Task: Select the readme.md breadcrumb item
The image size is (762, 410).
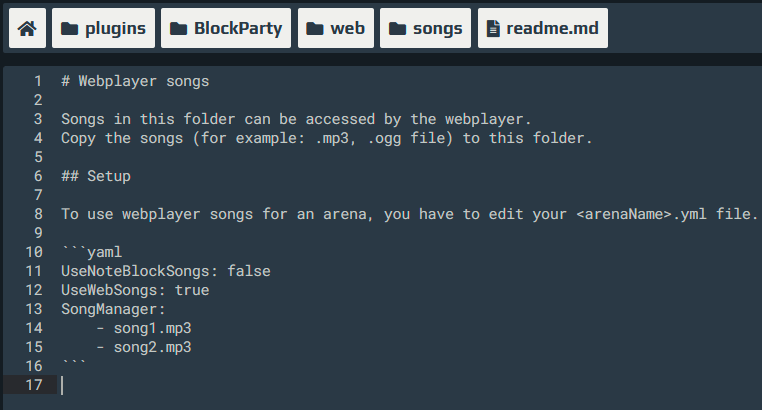Action: (543, 28)
